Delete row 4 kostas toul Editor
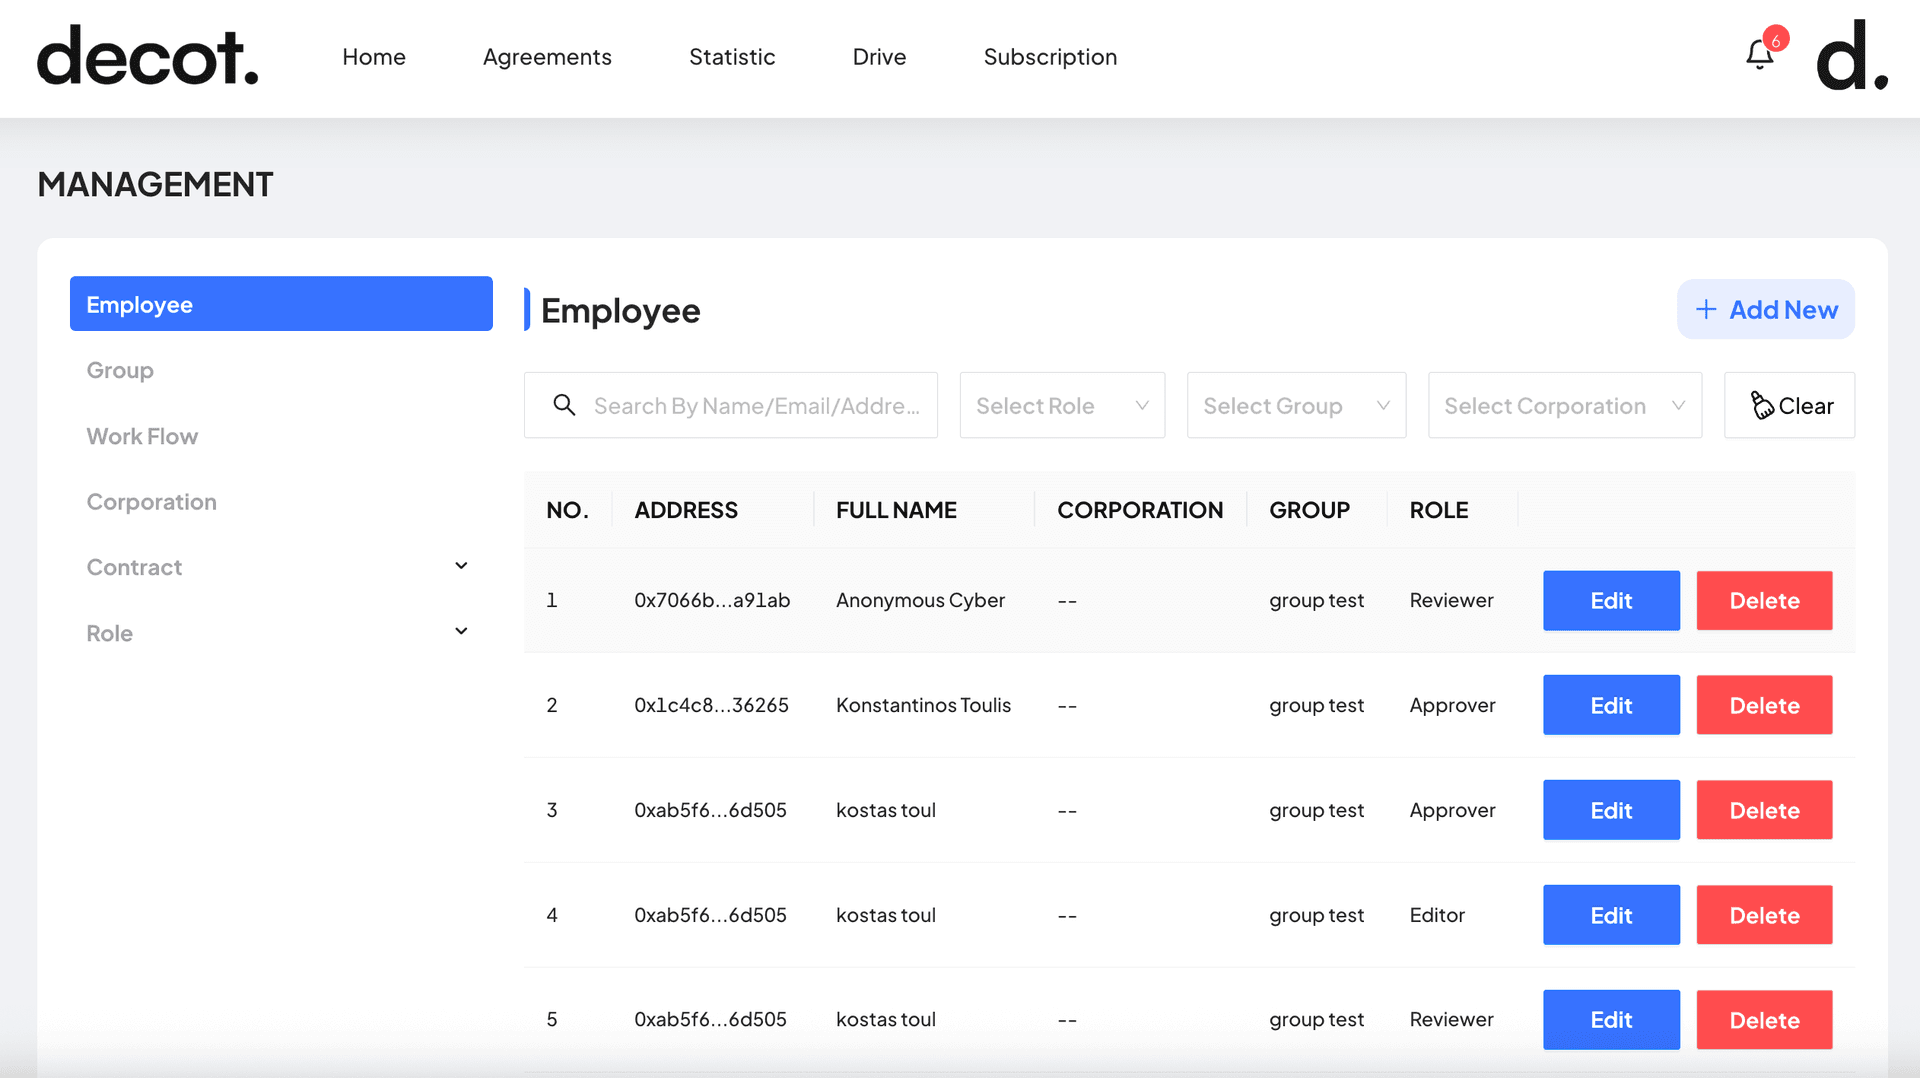The height and width of the screenshot is (1078, 1920). pyautogui.click(x=1764, y=915)
